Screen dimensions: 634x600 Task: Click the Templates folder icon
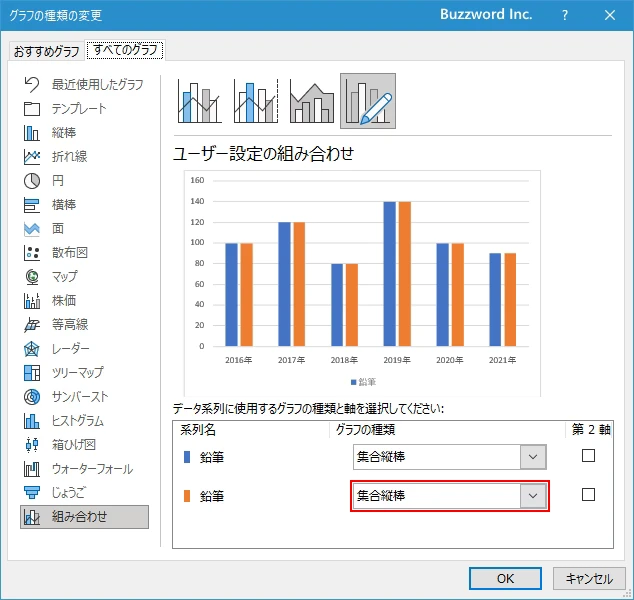[x=32, y=109]
